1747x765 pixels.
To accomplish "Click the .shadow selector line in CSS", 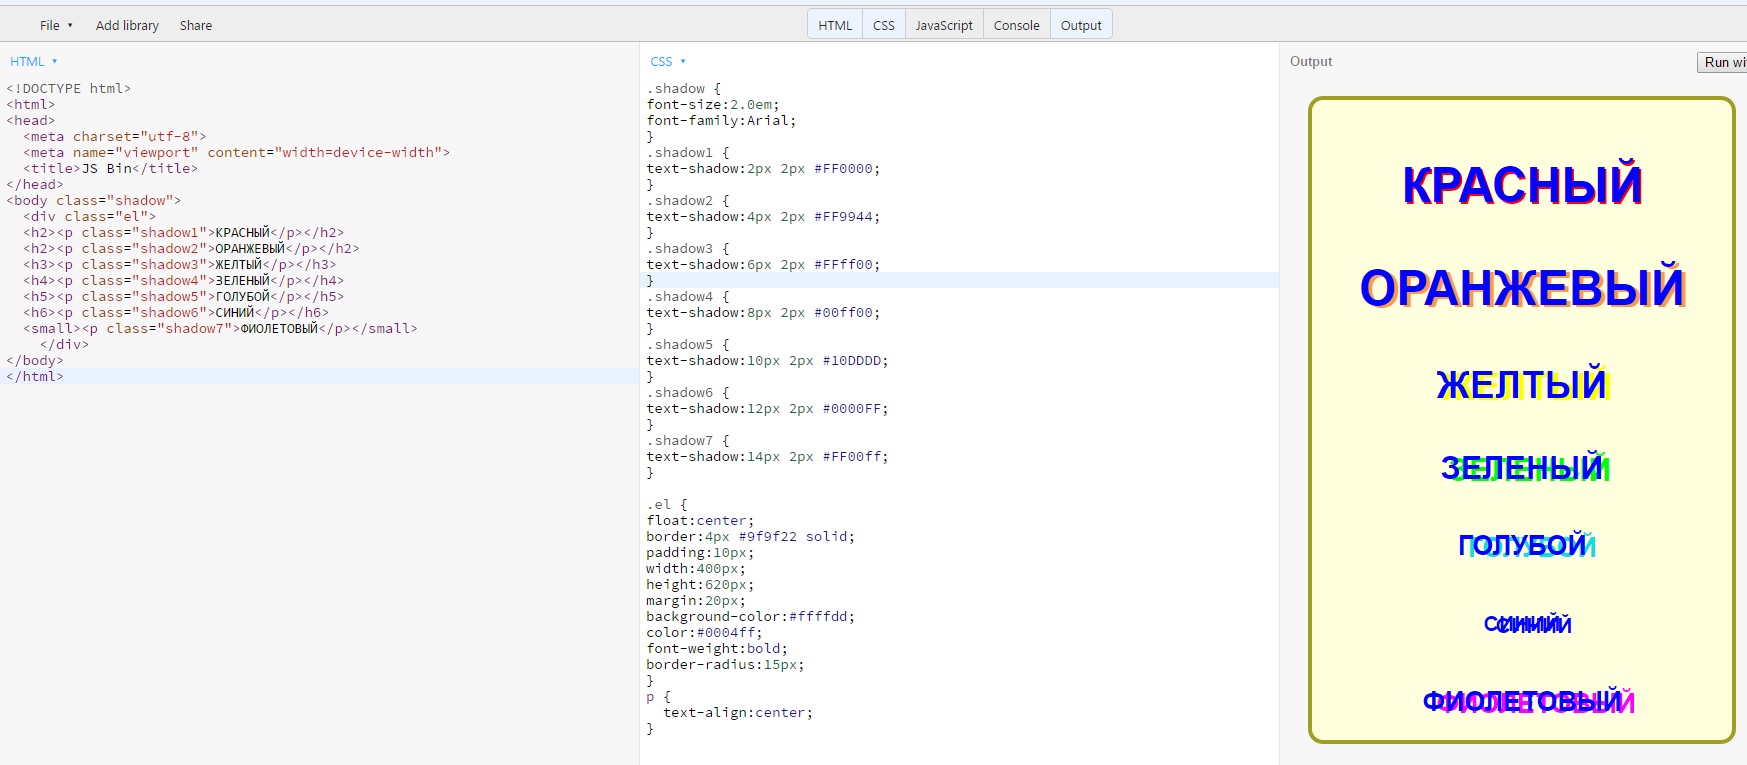I will coord(683,88).
